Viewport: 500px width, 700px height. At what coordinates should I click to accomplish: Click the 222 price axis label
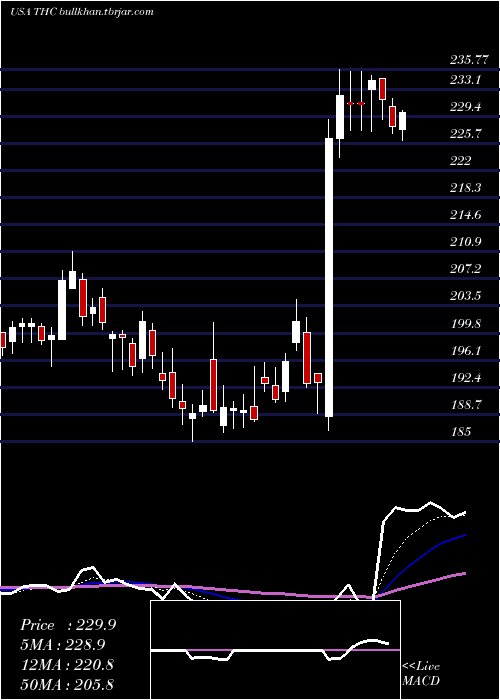click(x=461, y=161)
